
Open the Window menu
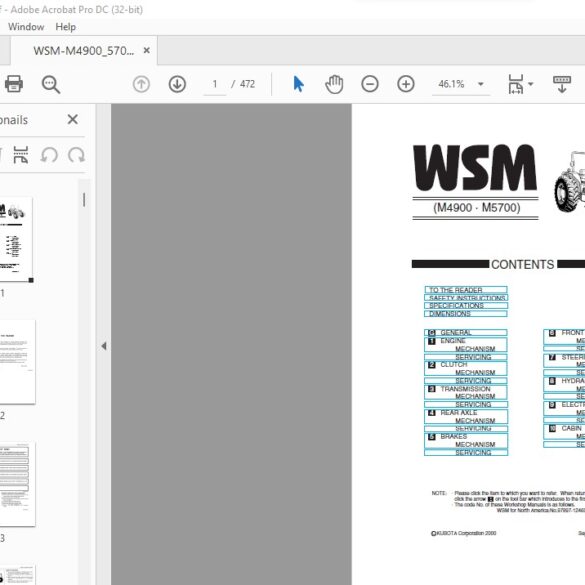tap(26, 27)
